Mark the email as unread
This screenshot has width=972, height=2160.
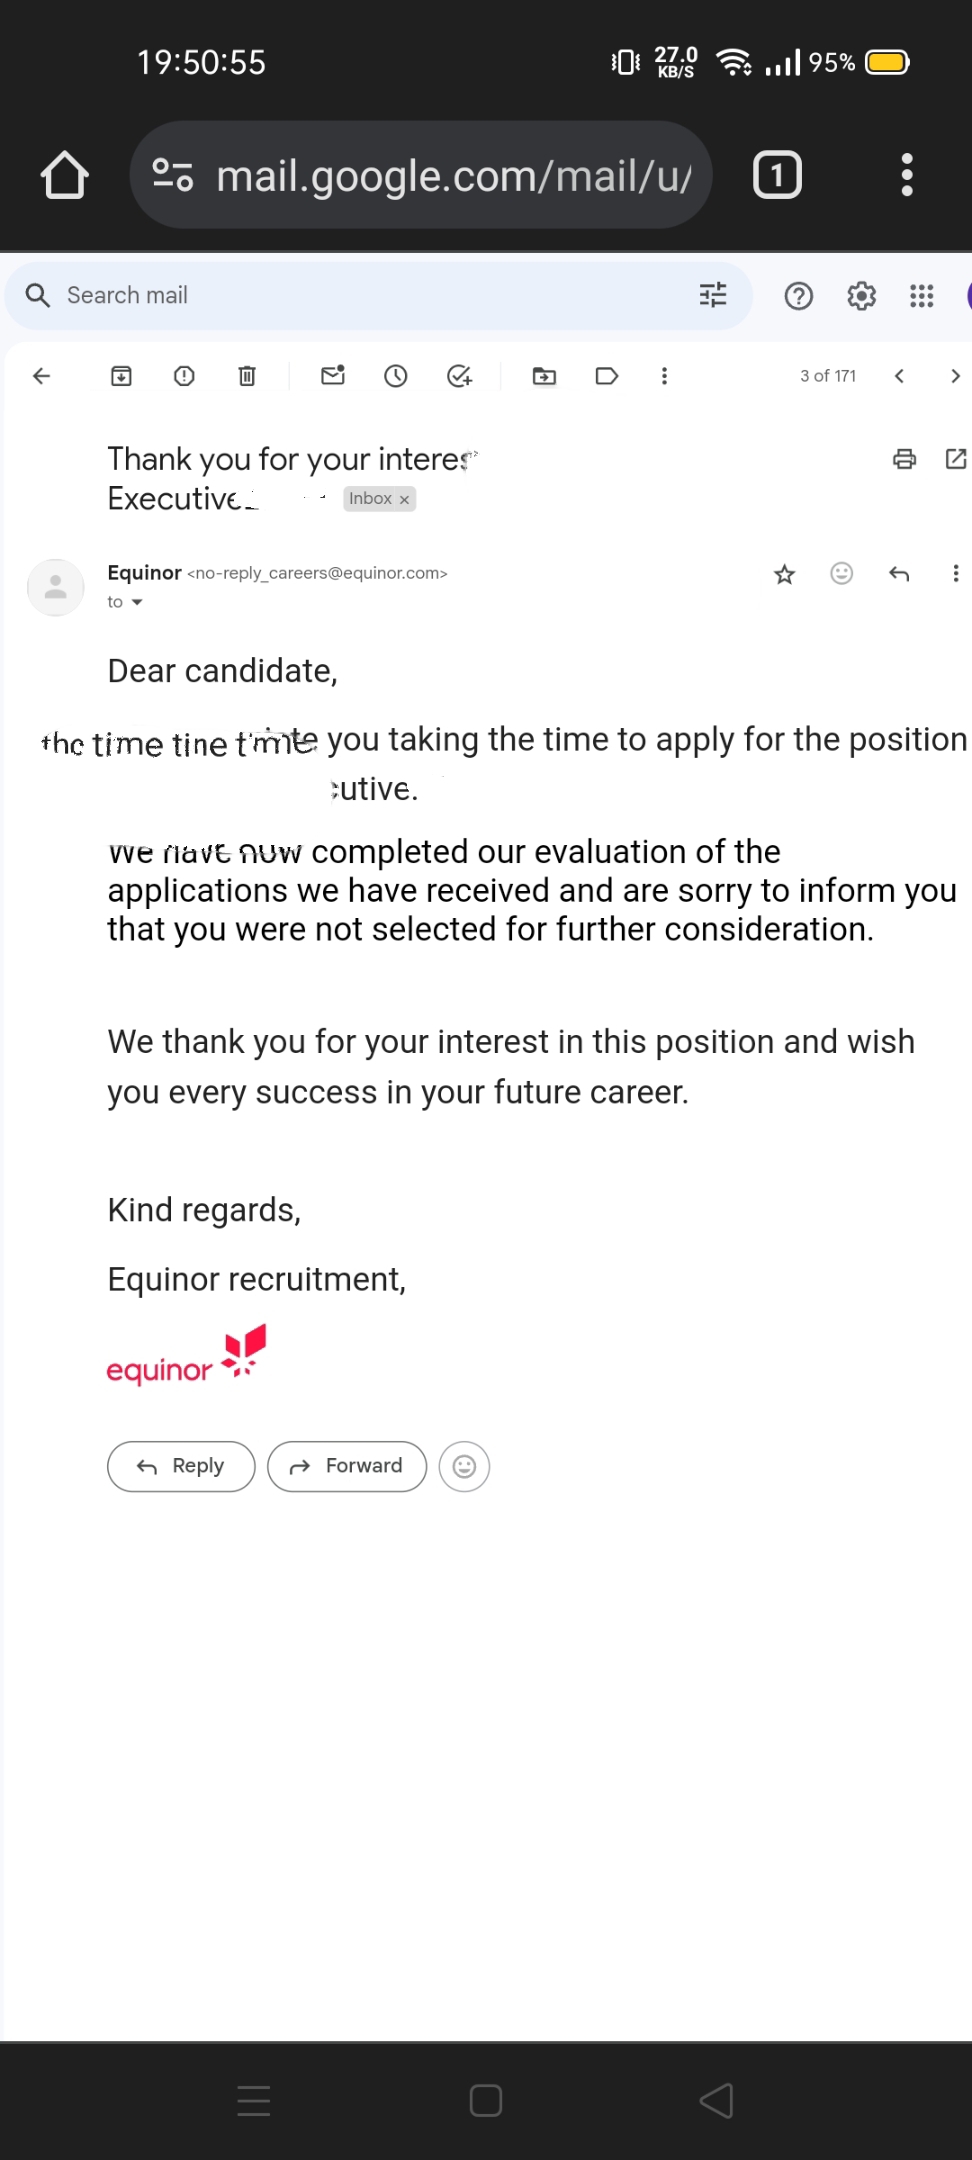coord(333,376)
